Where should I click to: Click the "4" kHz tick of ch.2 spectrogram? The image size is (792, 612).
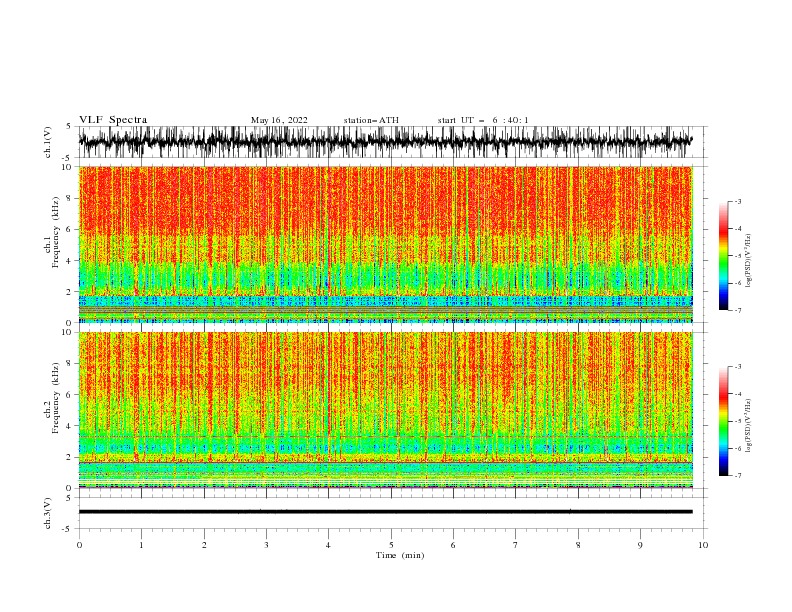tap(69, 426)
